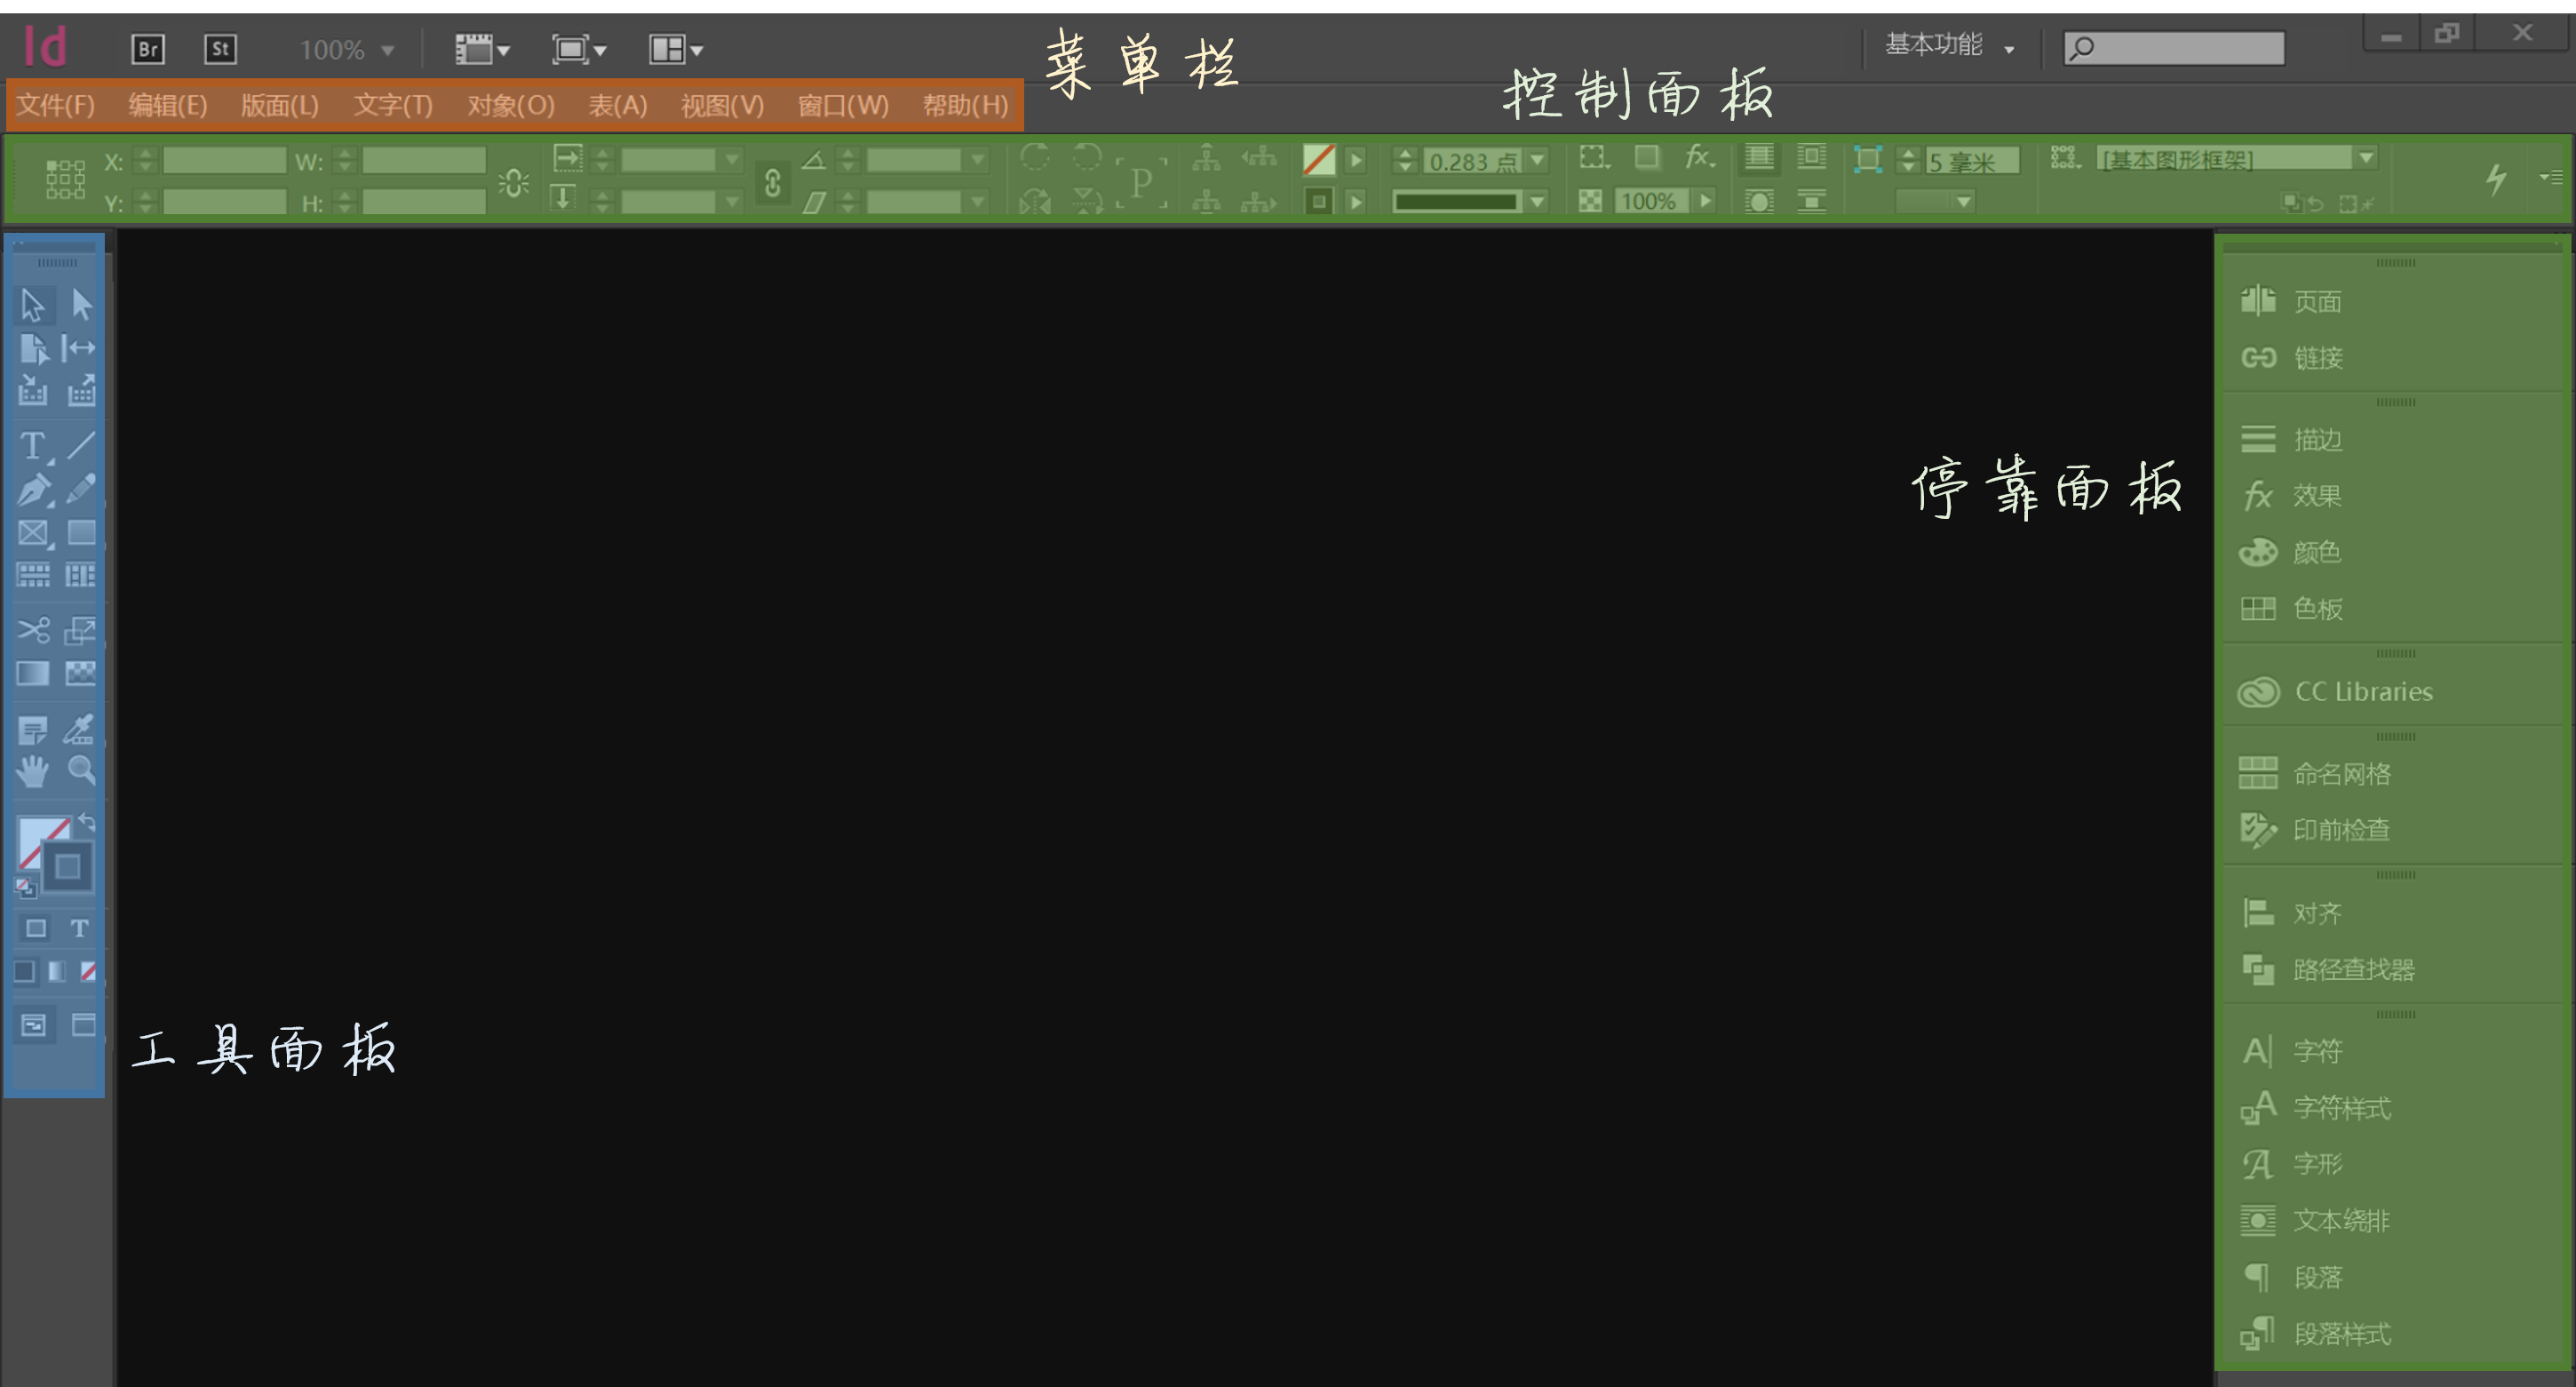Open Adobe Stock via St icon
Viewport: 2576px width, 1387px height.
220,49
